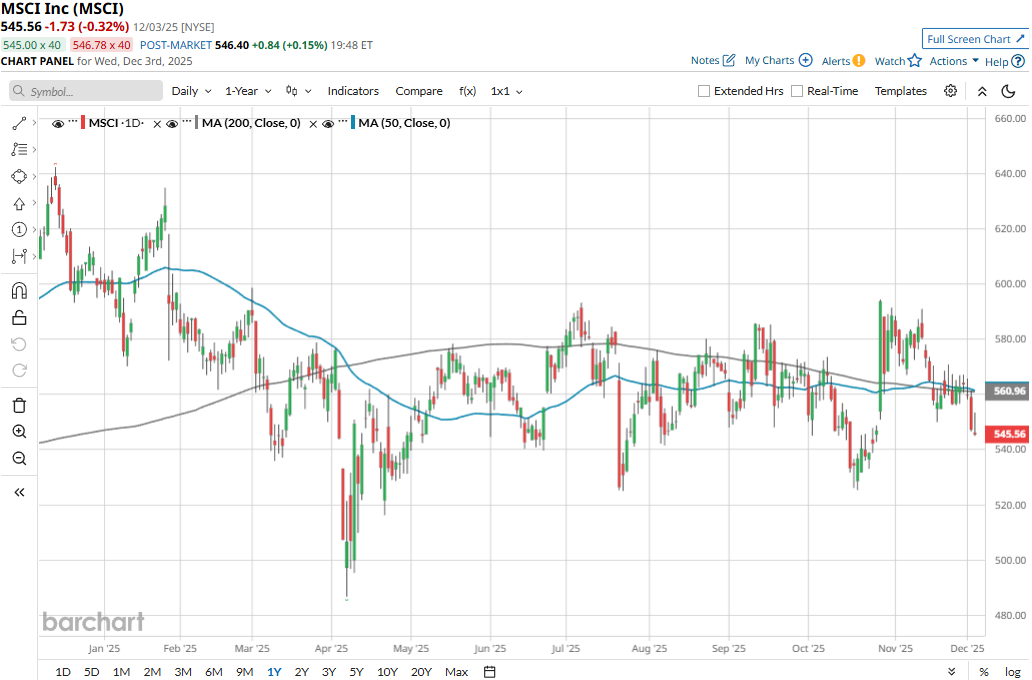The image size is (1032, 680).
Task: Hide the MA (200, Close, 0) line
Action: click(173, 123)
